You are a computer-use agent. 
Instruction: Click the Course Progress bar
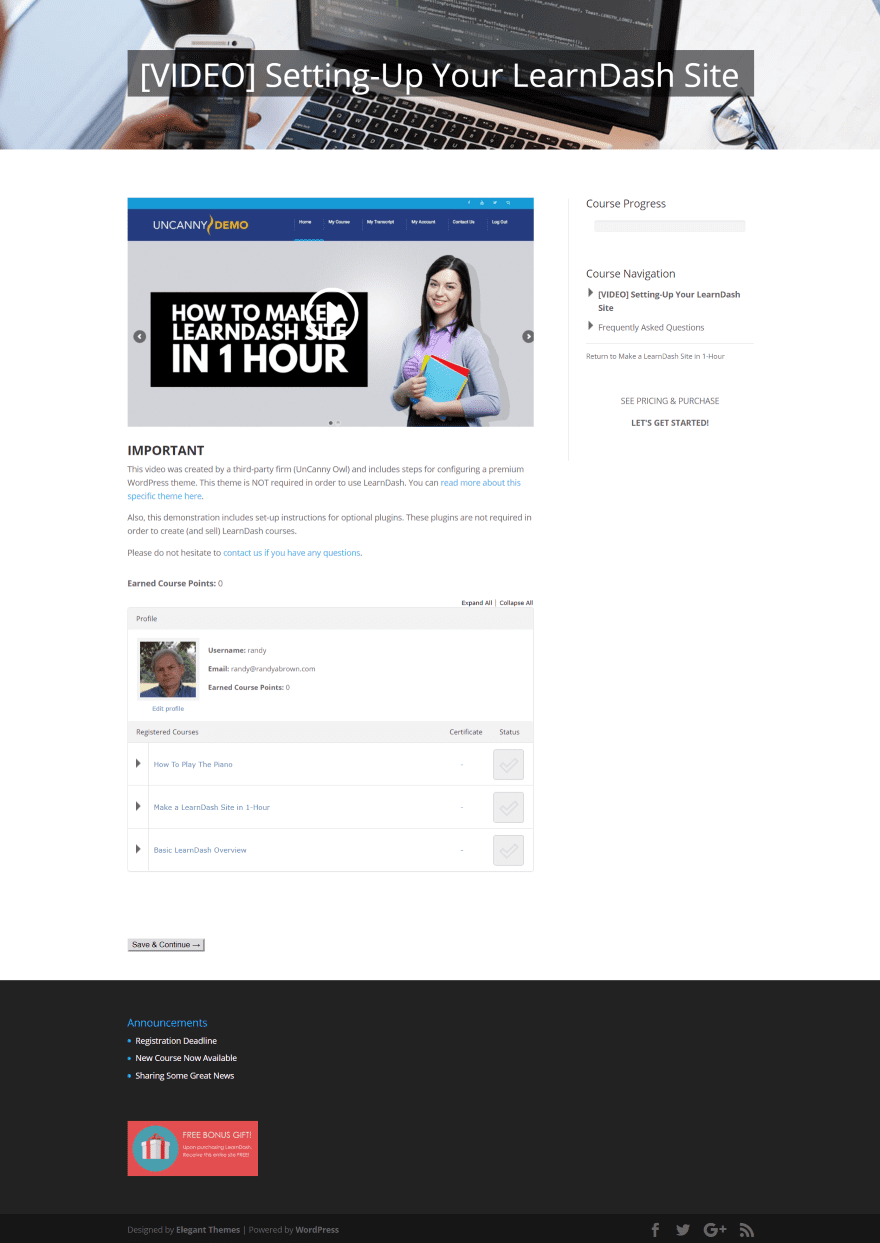669,226
